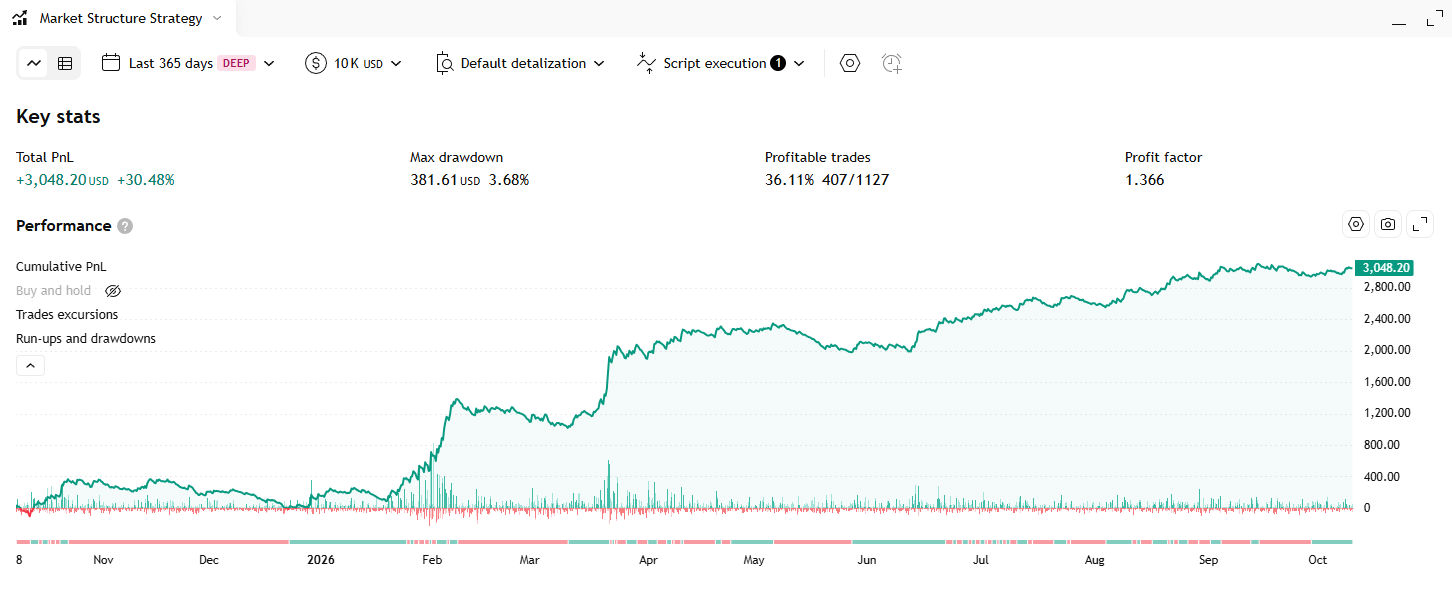The width and height of the screenshot is (1452, 590).
Task: Expand Performance chart to fullscreen
Action: pos(1420,224)
